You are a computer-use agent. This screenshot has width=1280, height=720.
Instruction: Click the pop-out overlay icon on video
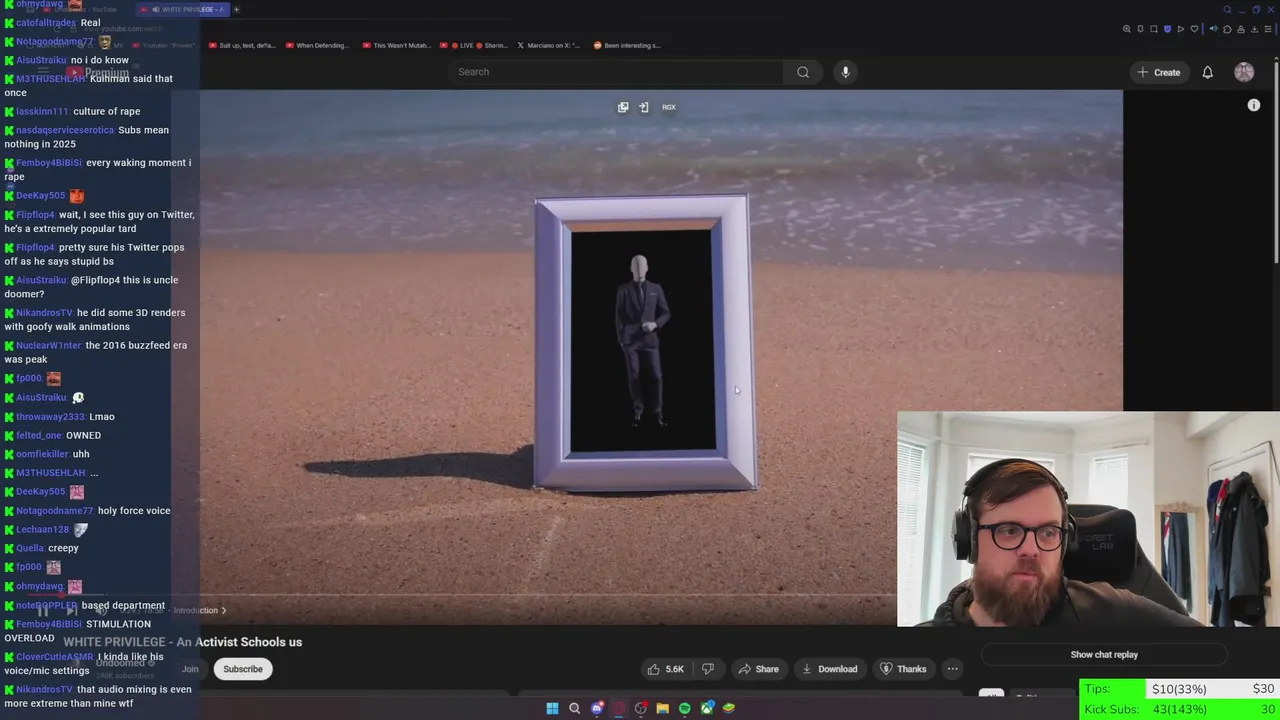[x=623, y=107]
